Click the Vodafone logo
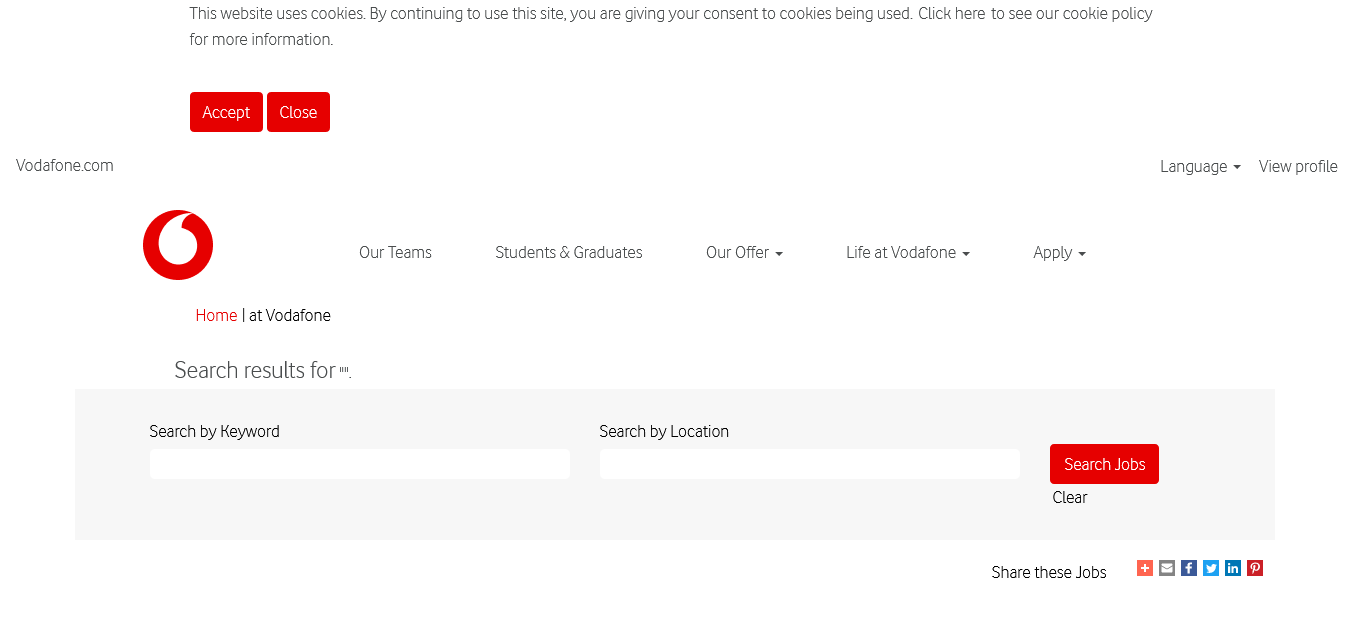 click(178, 245)
